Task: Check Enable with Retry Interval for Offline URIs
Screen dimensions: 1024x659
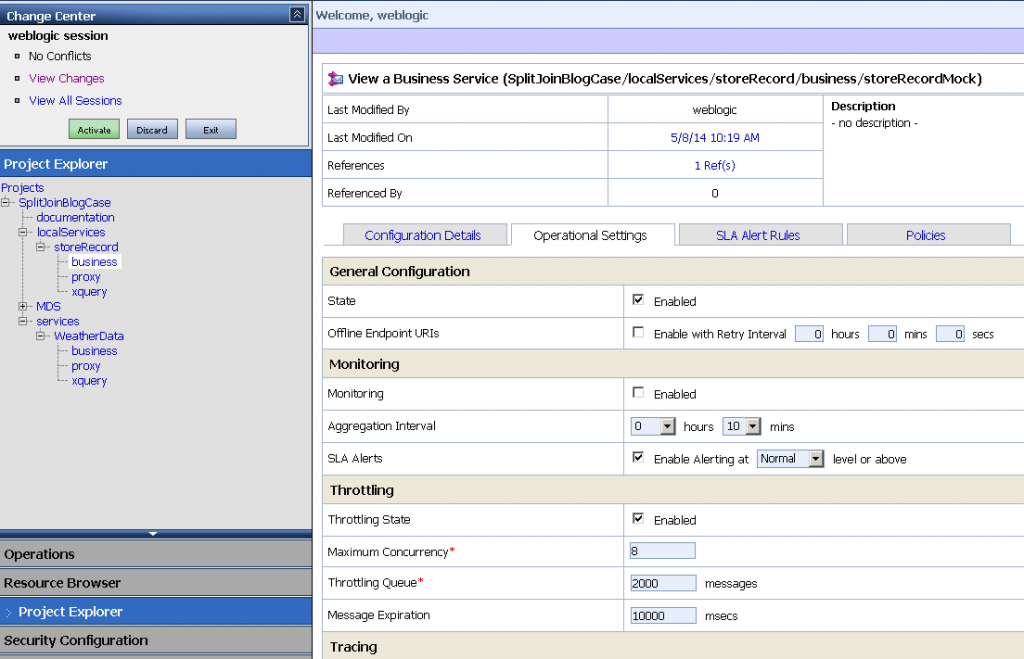Action: coord(638,333)
